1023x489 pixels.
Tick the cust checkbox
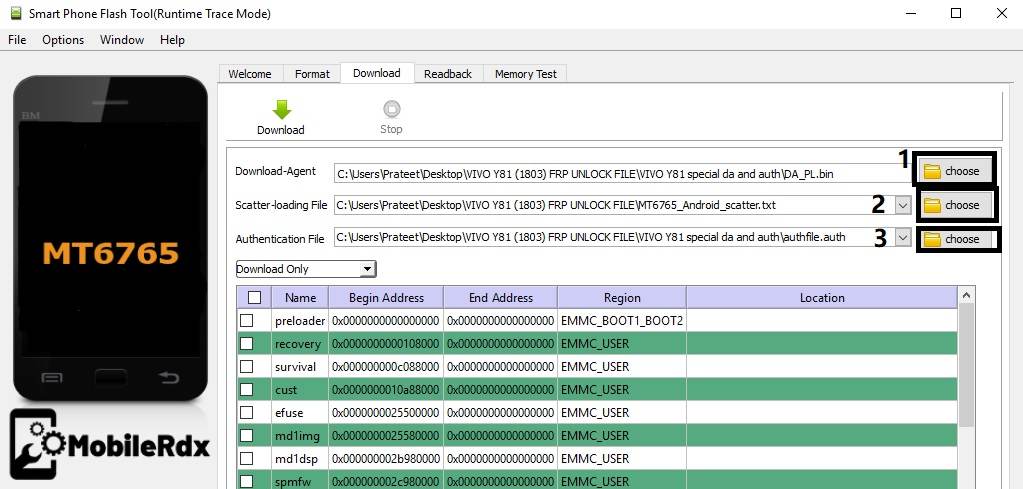click(247, 390)
